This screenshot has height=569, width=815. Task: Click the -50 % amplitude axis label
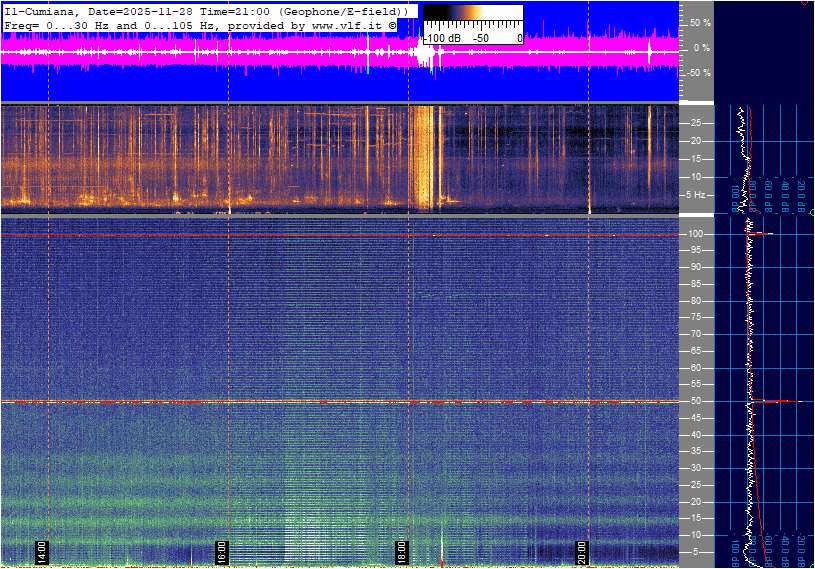pyautogui.click(x=697, y=73)
